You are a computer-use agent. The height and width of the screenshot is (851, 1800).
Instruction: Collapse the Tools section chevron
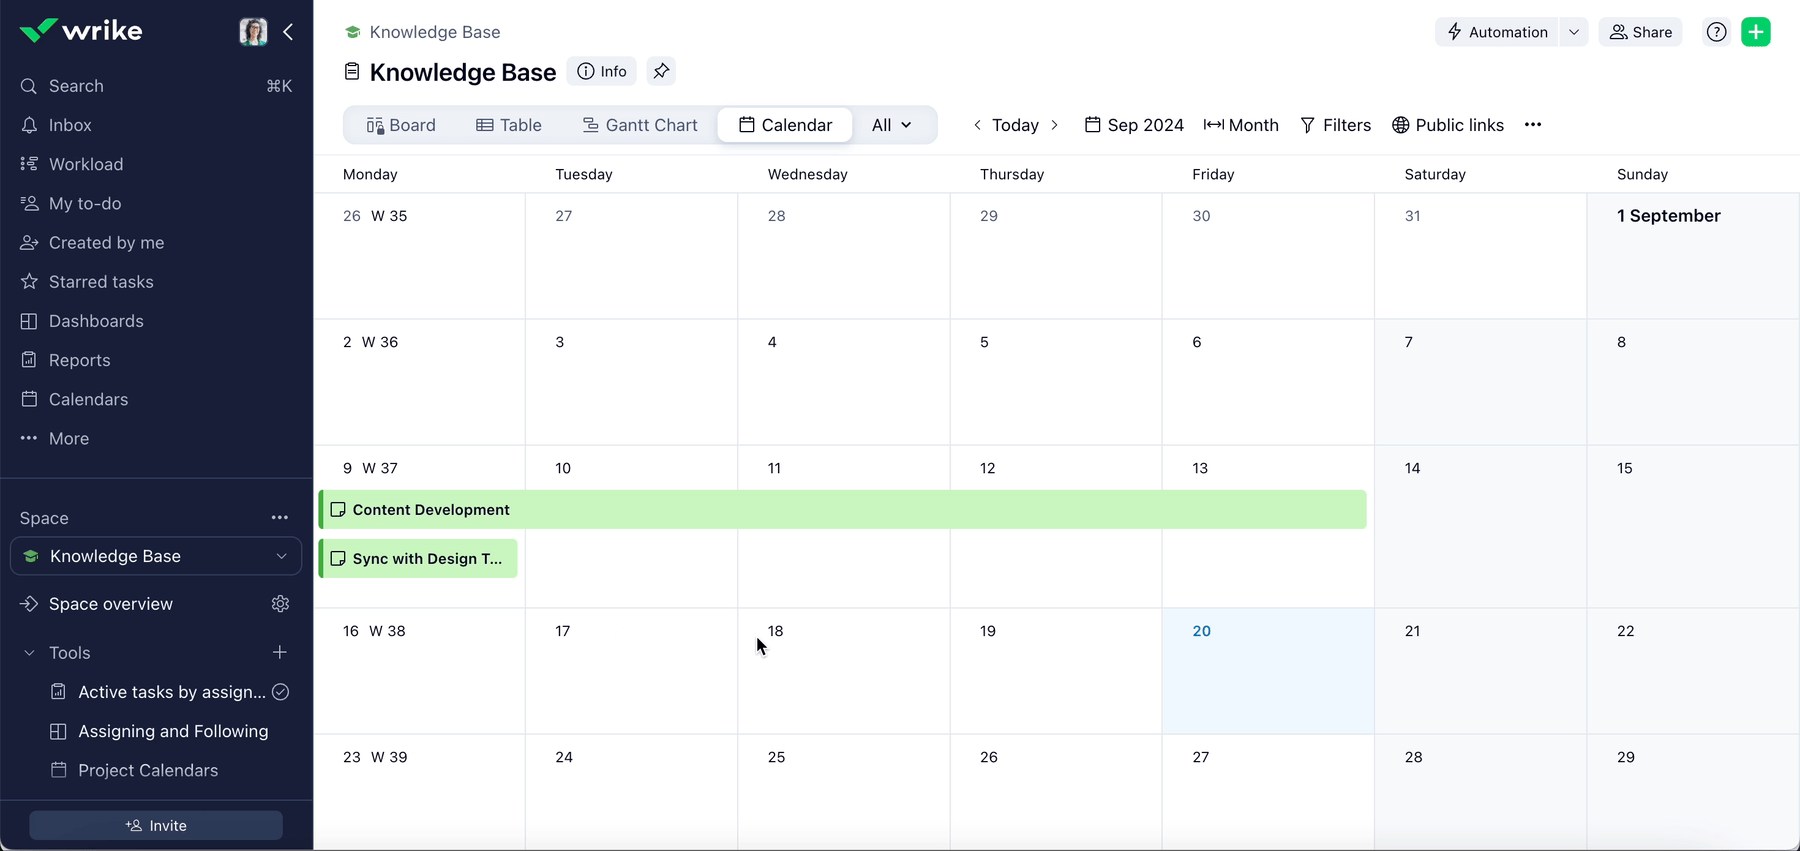29,653
